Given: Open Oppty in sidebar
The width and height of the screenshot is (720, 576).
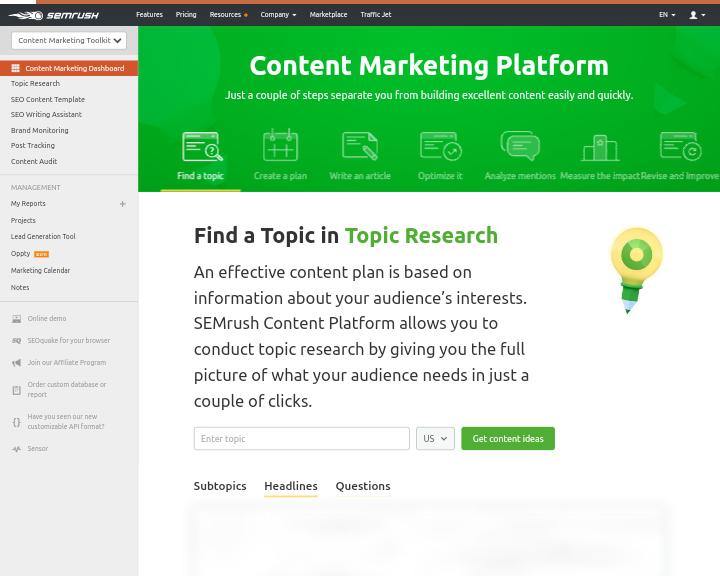Looking at the screenshot, I should tap(20, 254).
